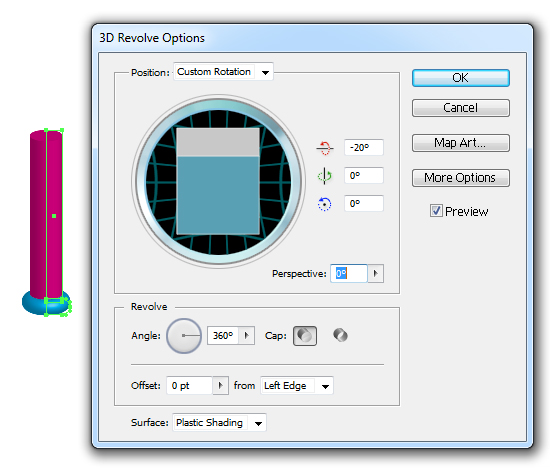This screenshot has height=475, width=550.
Task: Click the X-axis rotation icon
Action: (x=325, y=148)
